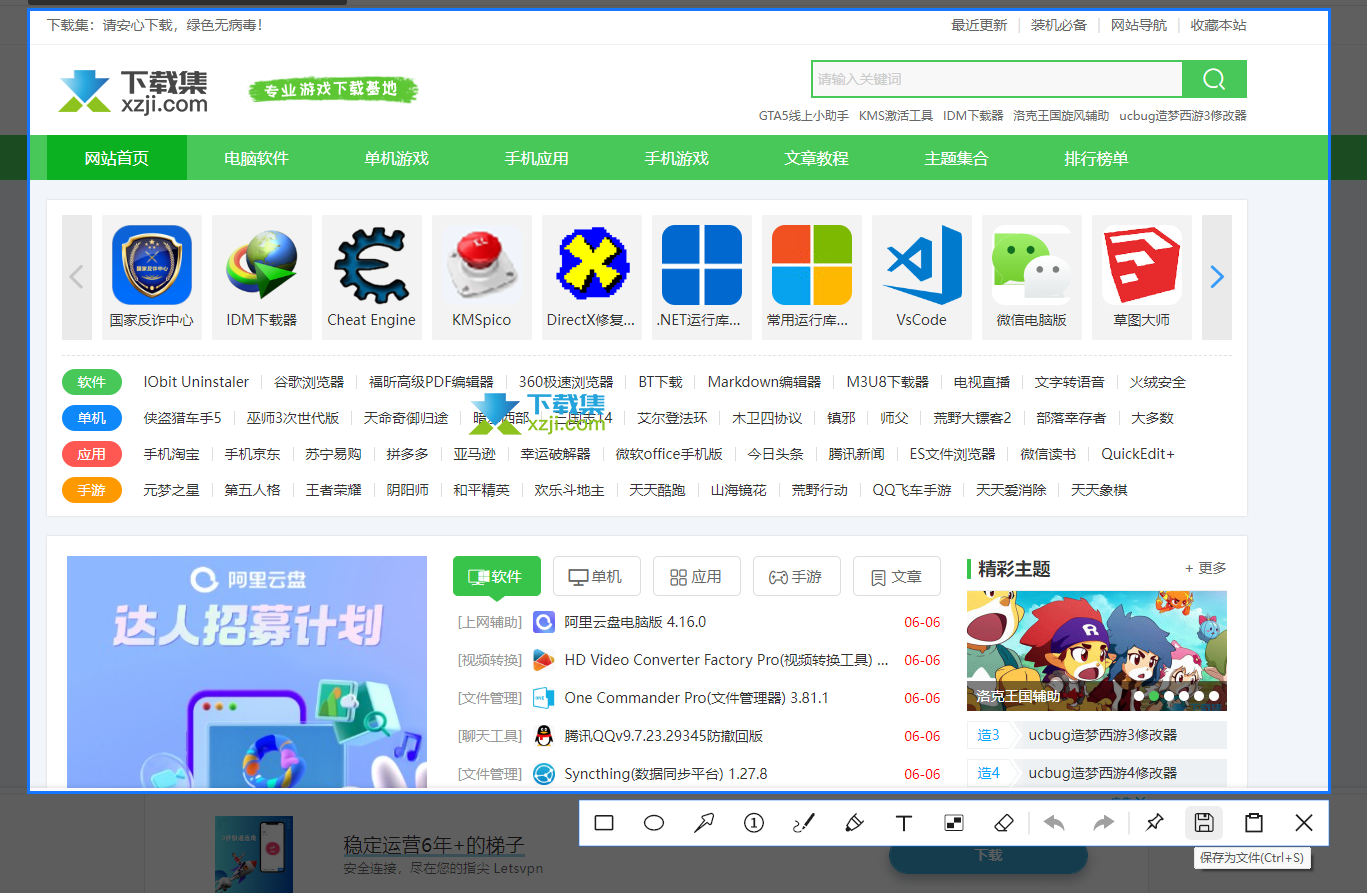Switch to the 单机 list tab
The width and height of the screenshot is (1367, 893).
point(597,576)
